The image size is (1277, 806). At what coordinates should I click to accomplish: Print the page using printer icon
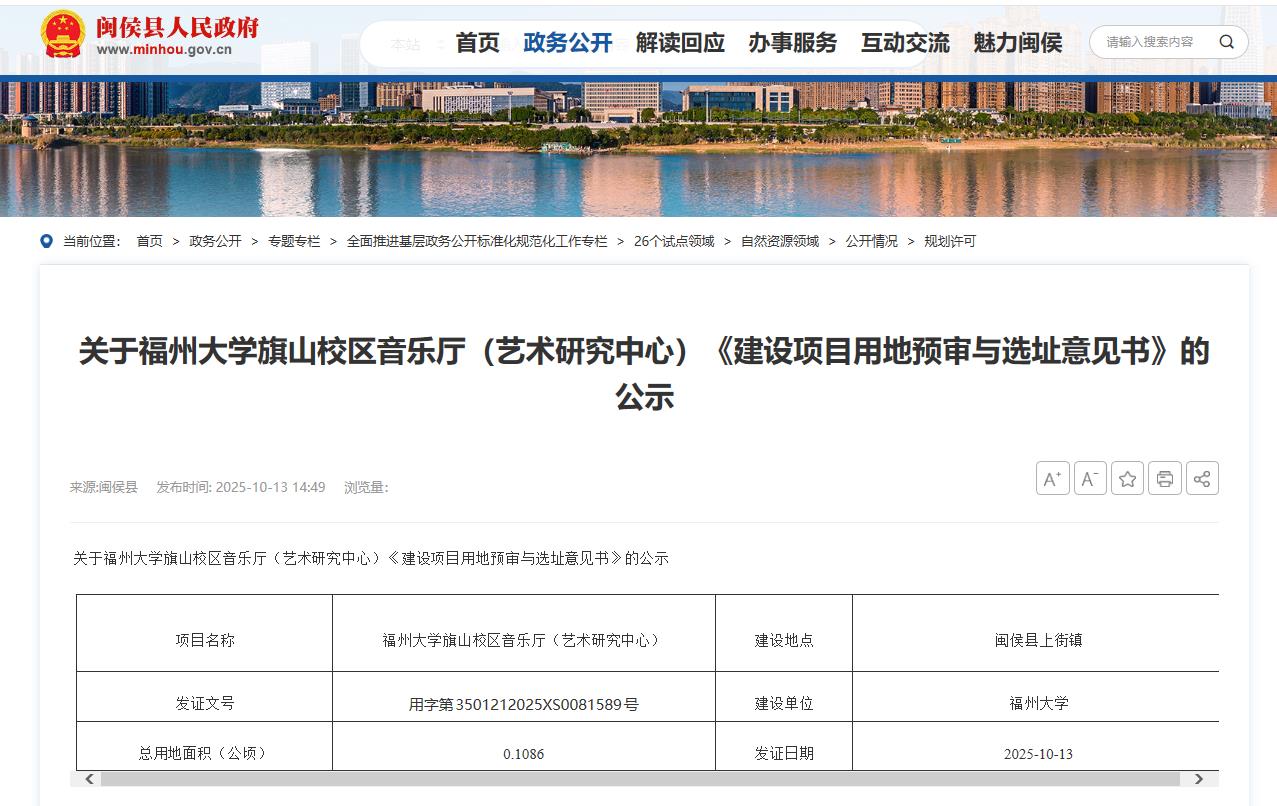pyautogui.click(x=1165, y=479)
